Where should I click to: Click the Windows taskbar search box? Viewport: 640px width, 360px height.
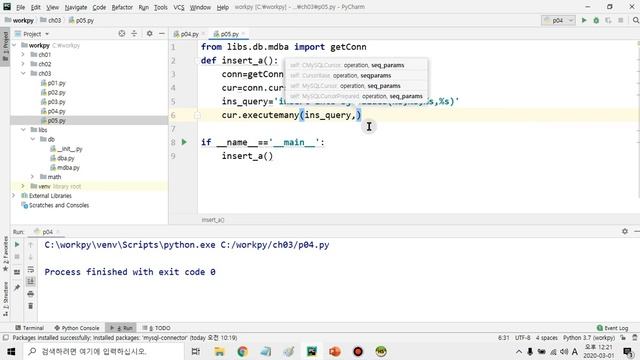pyautogui.click(x=103, y=351)
